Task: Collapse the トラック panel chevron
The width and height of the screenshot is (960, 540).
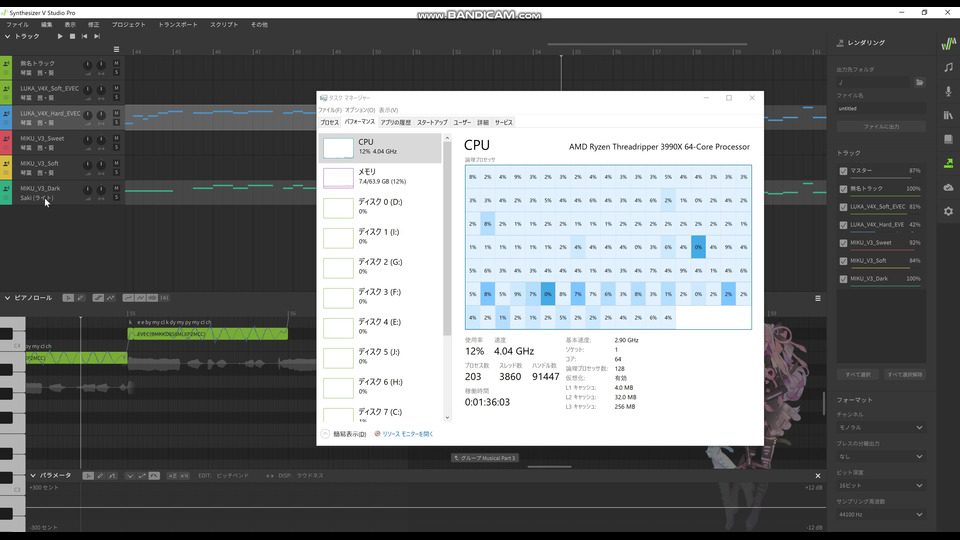Action: pos(8,36)
